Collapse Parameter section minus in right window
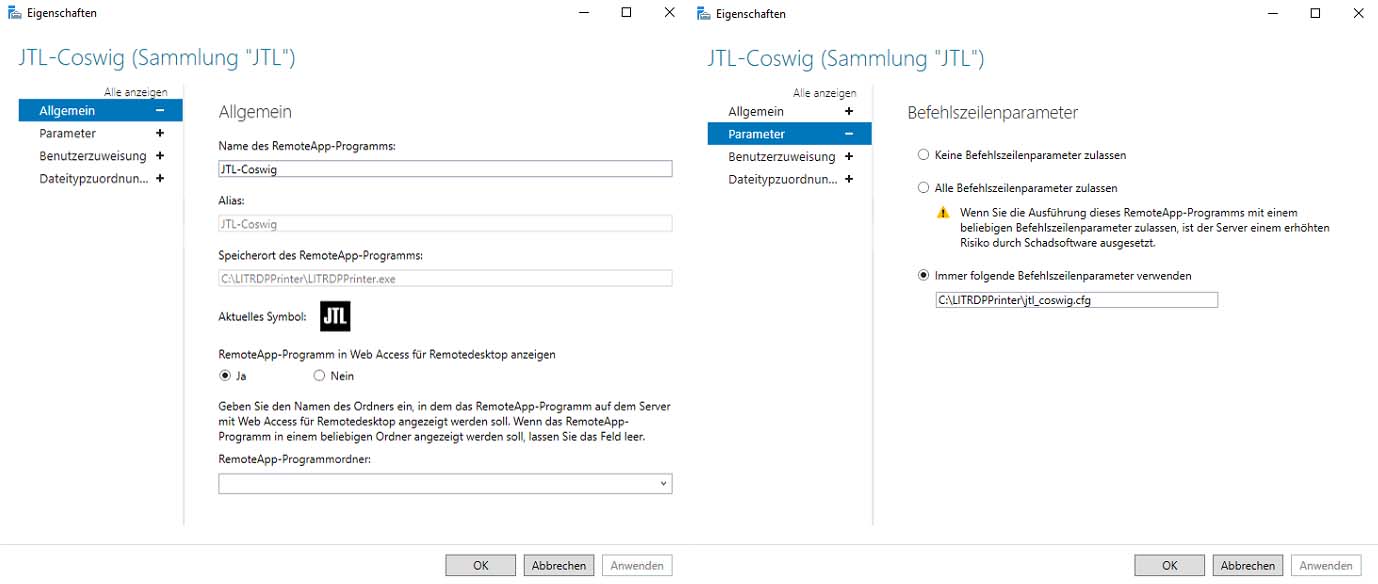 point(849,134)
